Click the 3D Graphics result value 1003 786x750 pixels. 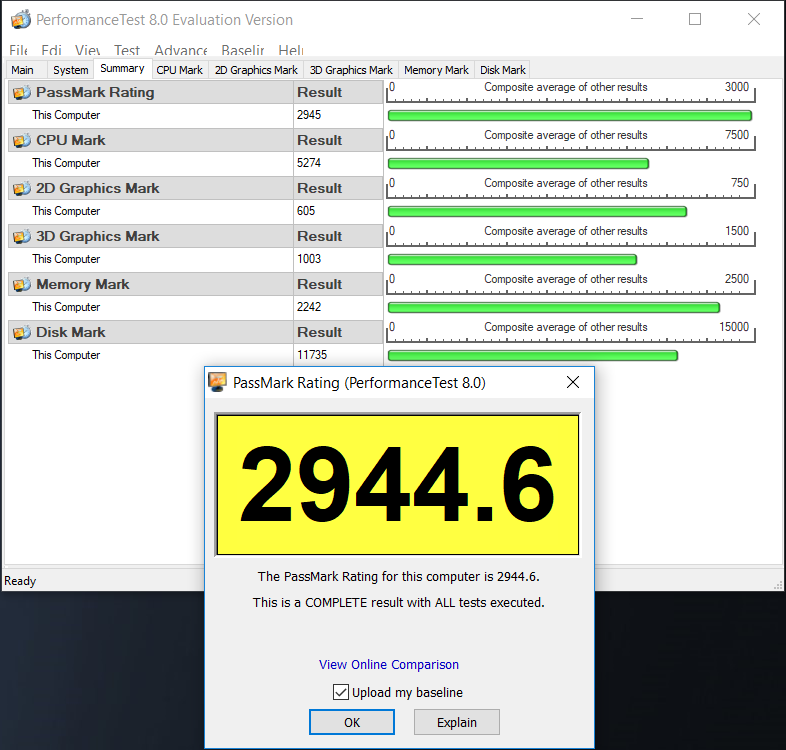(309, 259)
